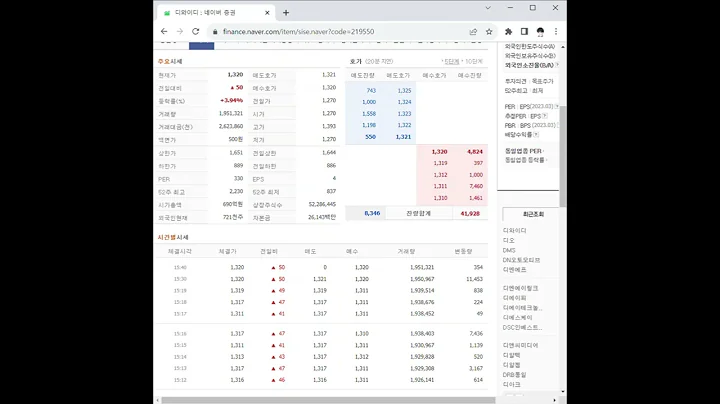Screen dimensions: 720x404
Task: Click the share page icon in address bar
Action: [473, 32]
